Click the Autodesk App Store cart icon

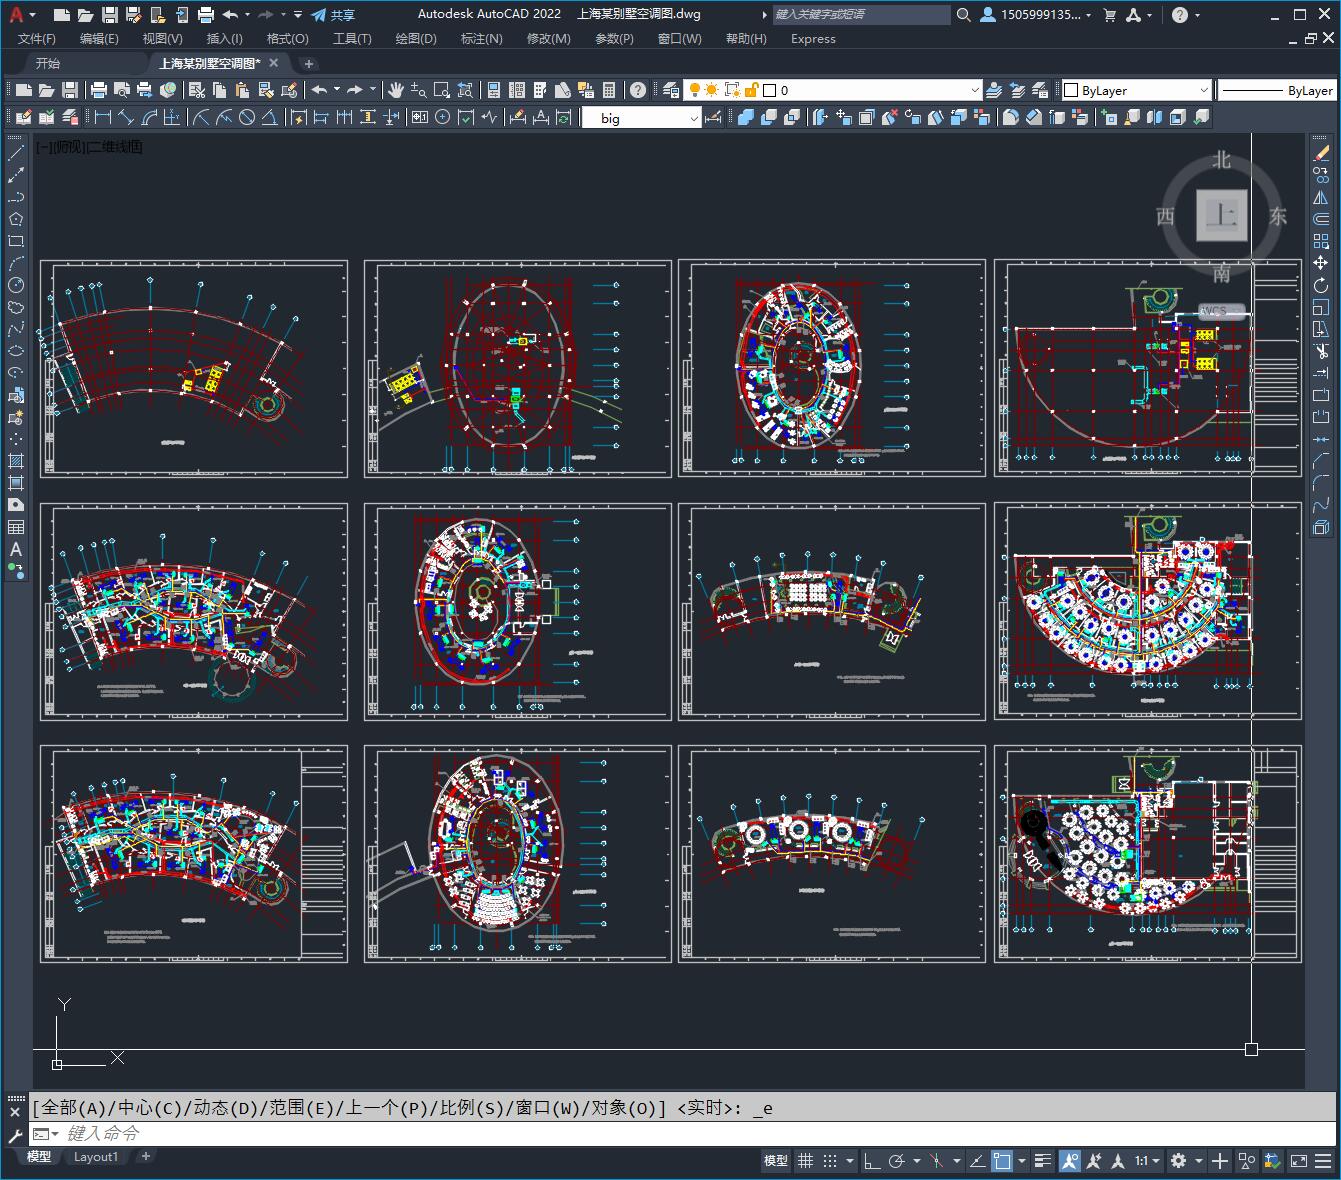click(1109, 15)
